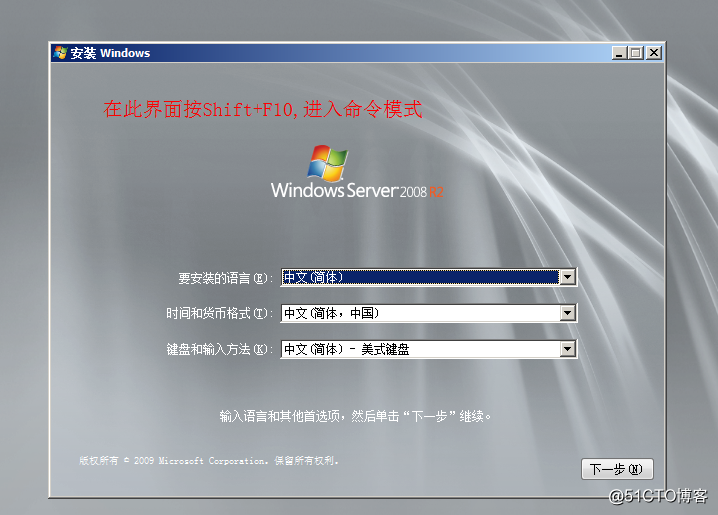
Task: Click the 键盘和输入方法(K) label
Action: tap(219, 350)
